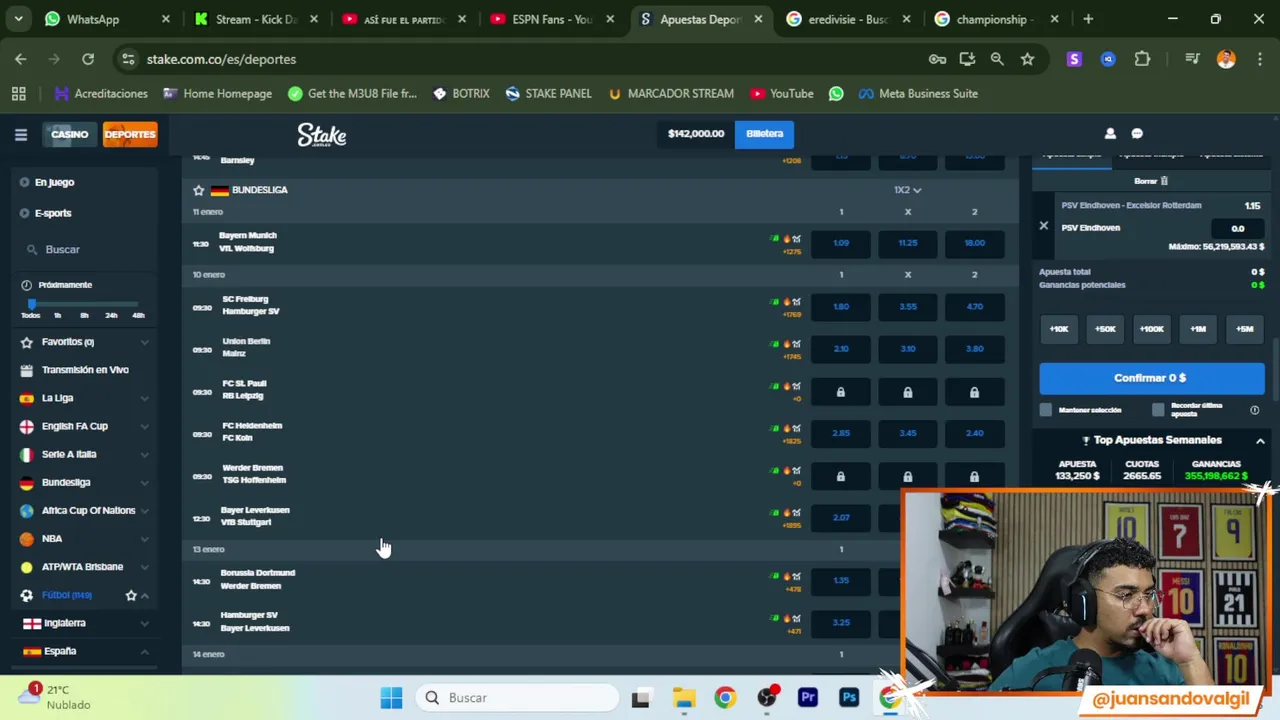Viewport: 1280px width, 720px height.
Task: Reload the page with refresh icon
Action: pos(88,59)
